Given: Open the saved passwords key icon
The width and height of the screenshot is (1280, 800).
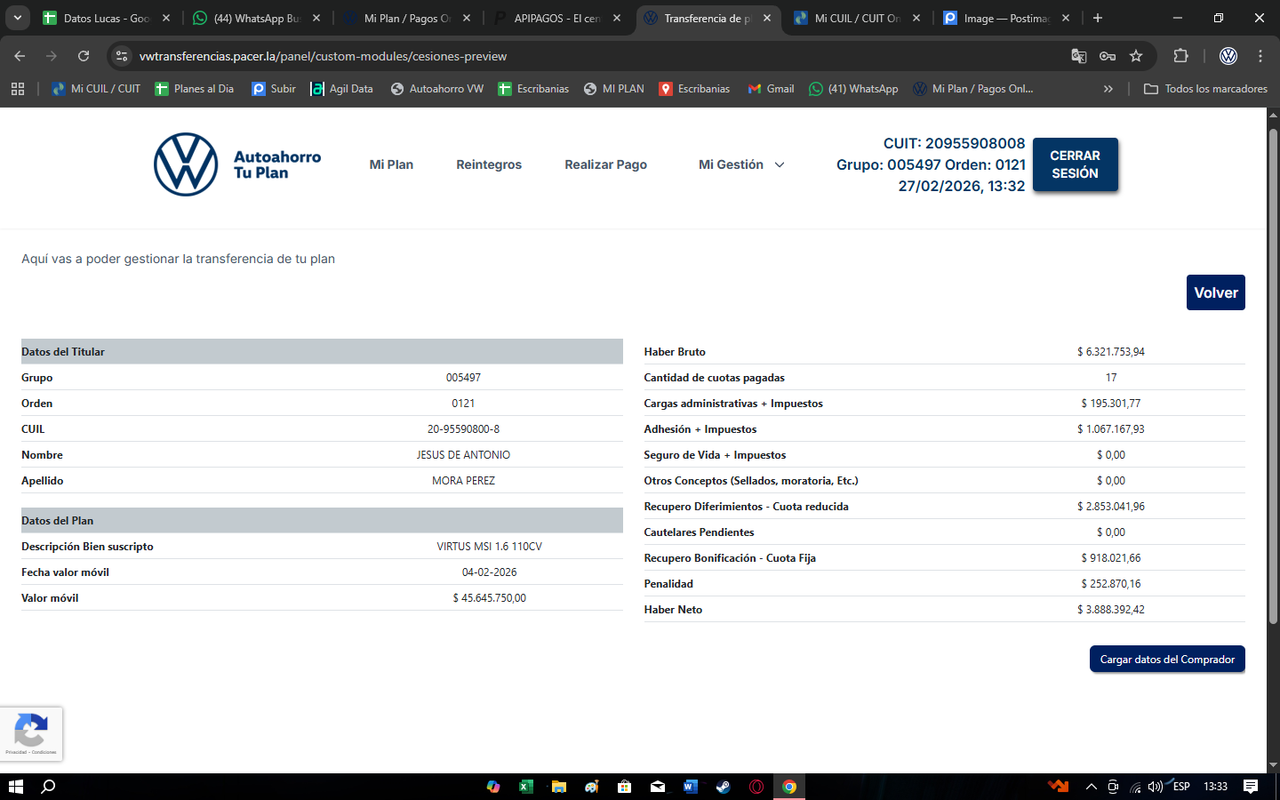Looking at the screenshot, I should pos(1107,56).
